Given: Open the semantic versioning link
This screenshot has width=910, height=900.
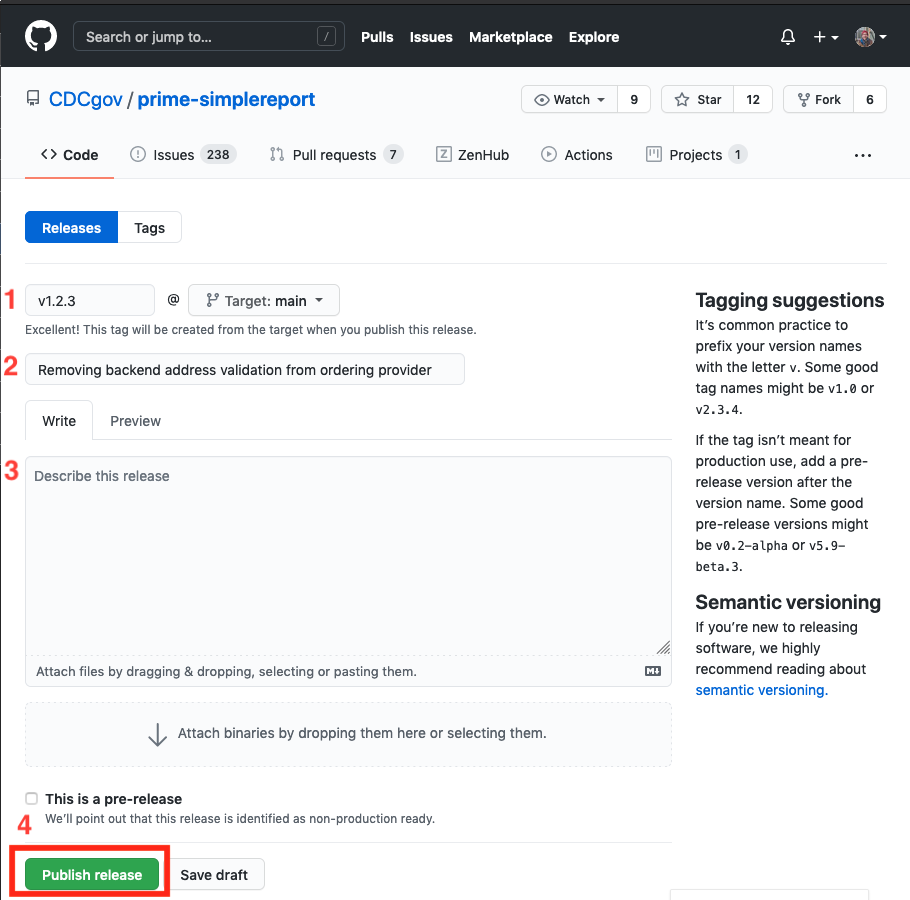Looking at the screenshot, I should 761,690.
